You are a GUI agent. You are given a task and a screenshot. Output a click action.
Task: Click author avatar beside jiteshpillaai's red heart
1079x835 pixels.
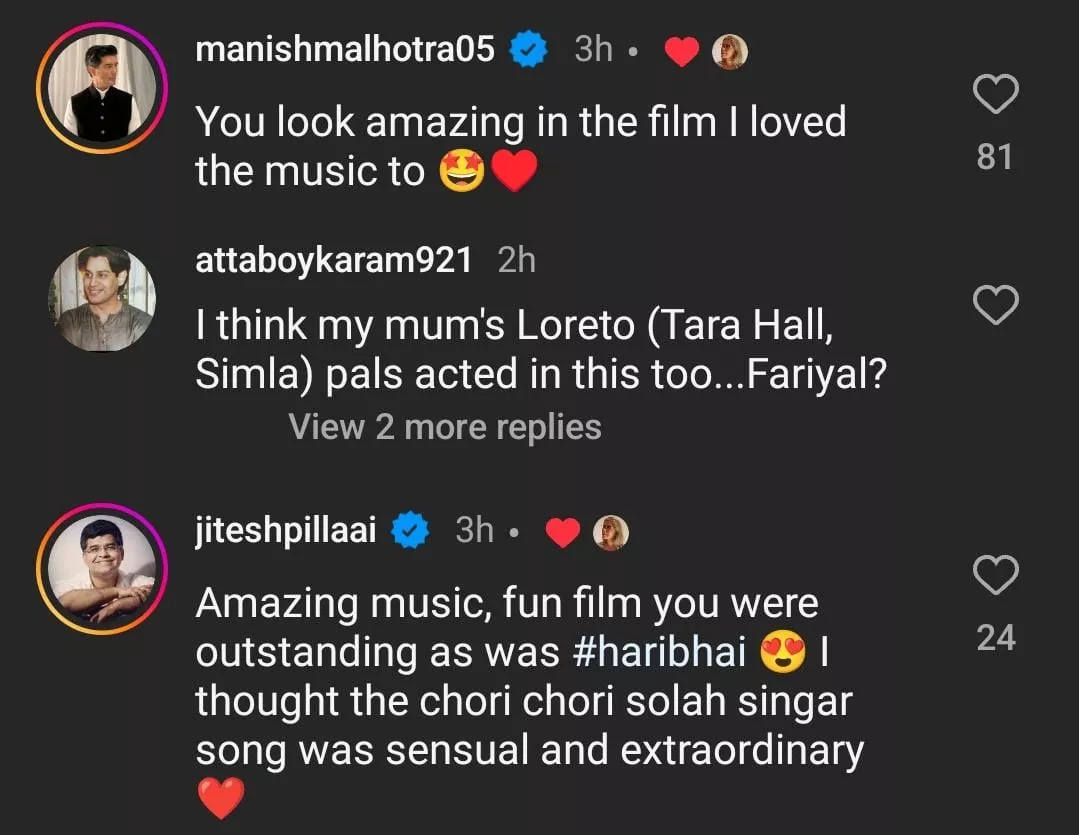610,533
